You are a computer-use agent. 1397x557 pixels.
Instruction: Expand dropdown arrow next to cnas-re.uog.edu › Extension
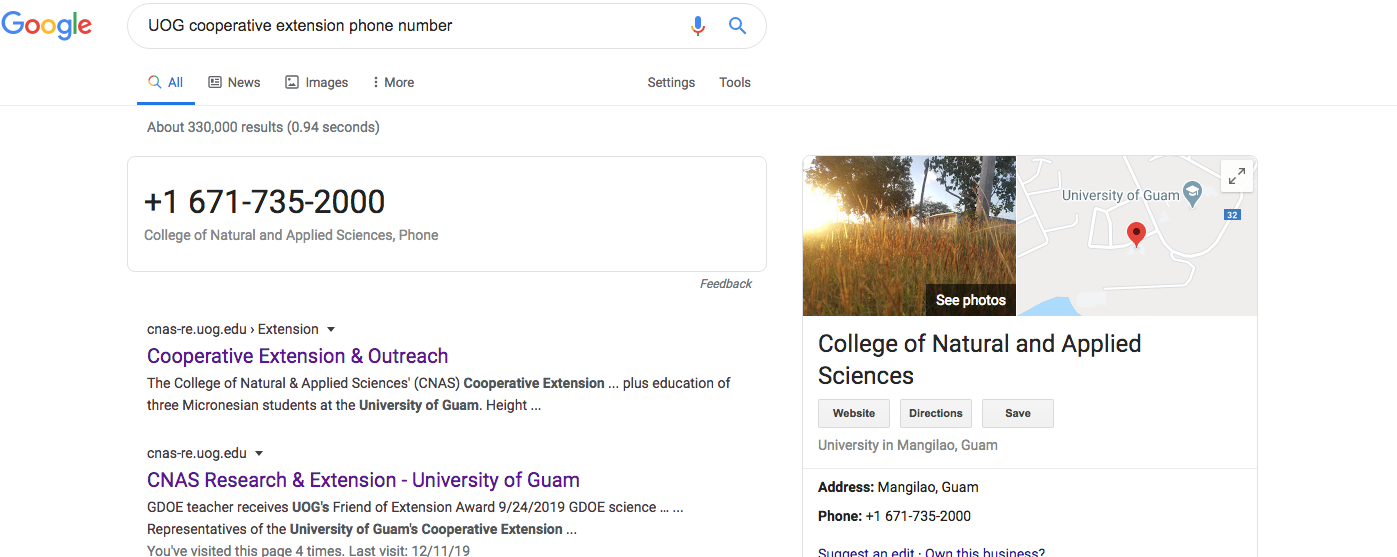click(331, 329)
